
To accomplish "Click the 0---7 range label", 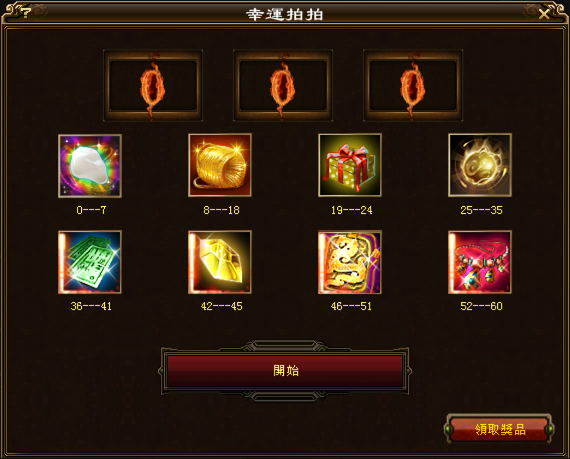I will click(91, 210).
